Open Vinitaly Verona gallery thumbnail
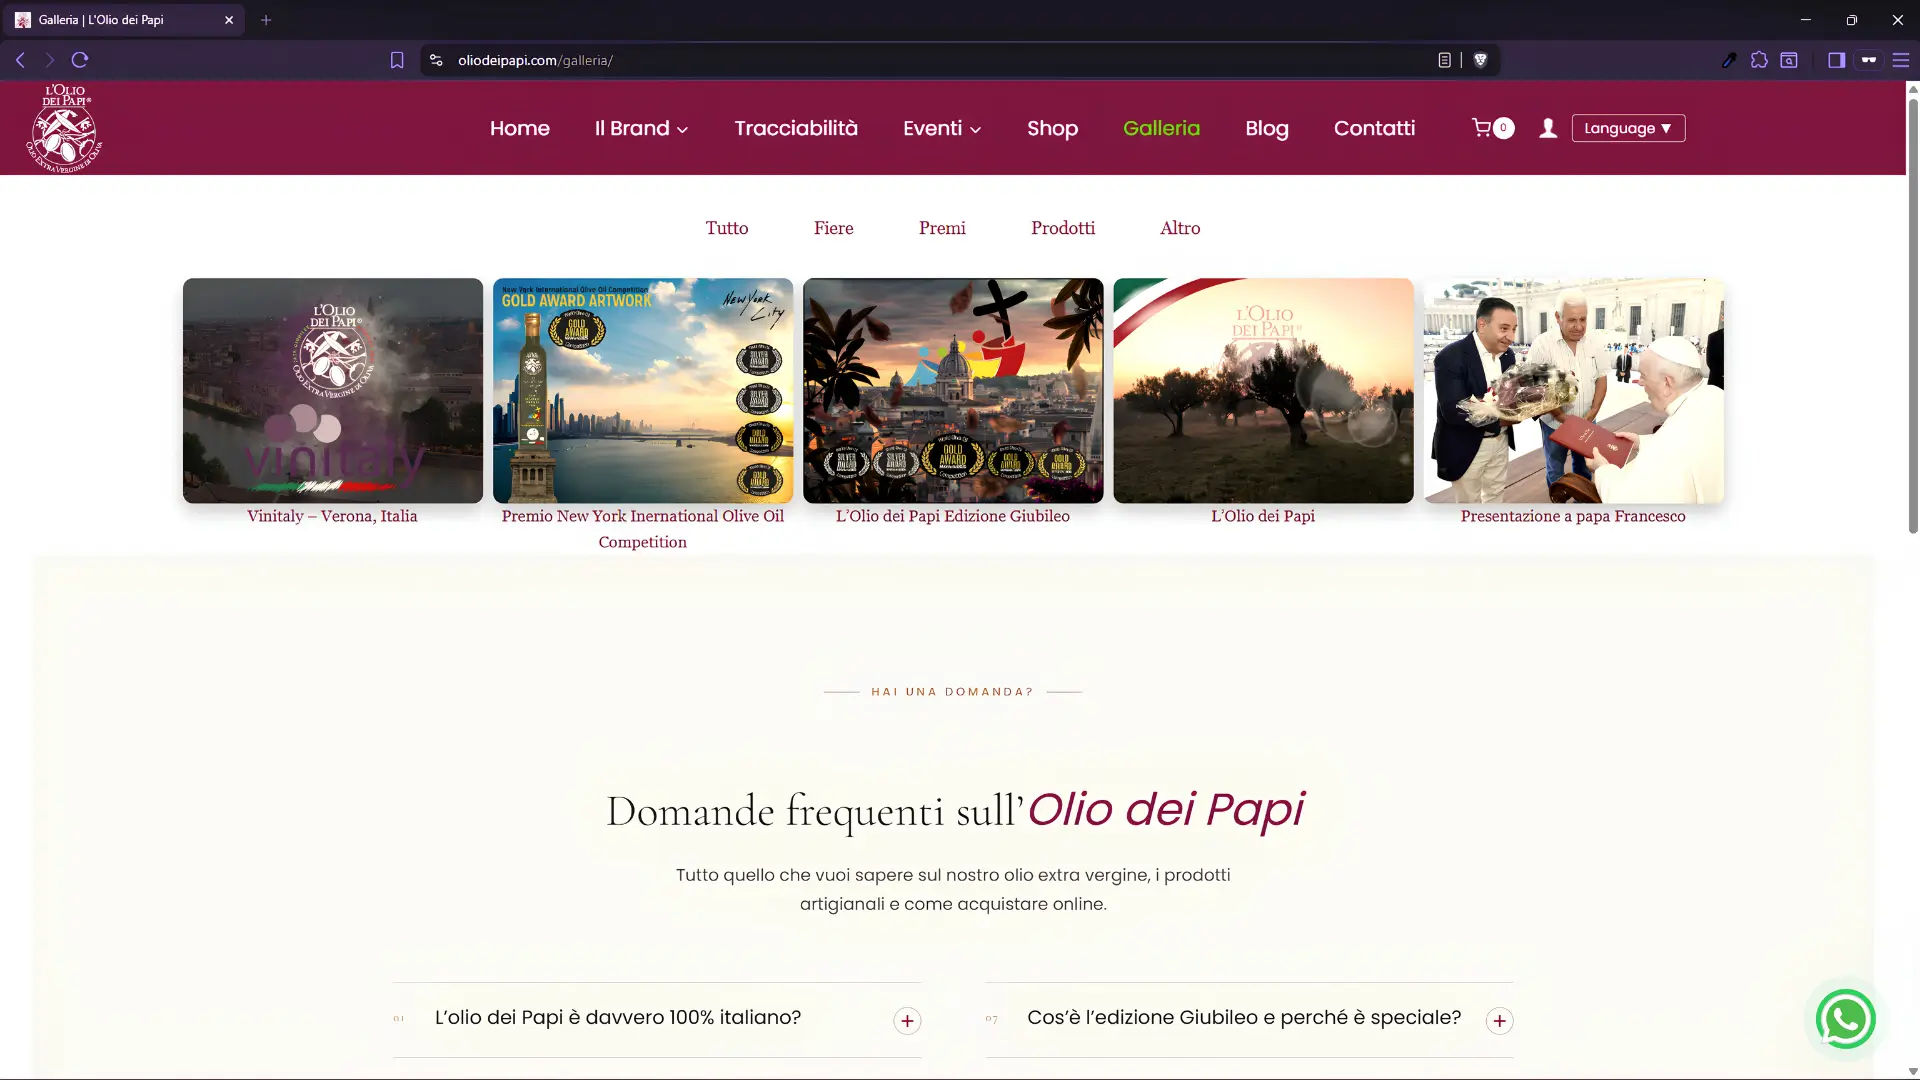This screenshot has width=1920, height=1080. [x=333, y=390]
